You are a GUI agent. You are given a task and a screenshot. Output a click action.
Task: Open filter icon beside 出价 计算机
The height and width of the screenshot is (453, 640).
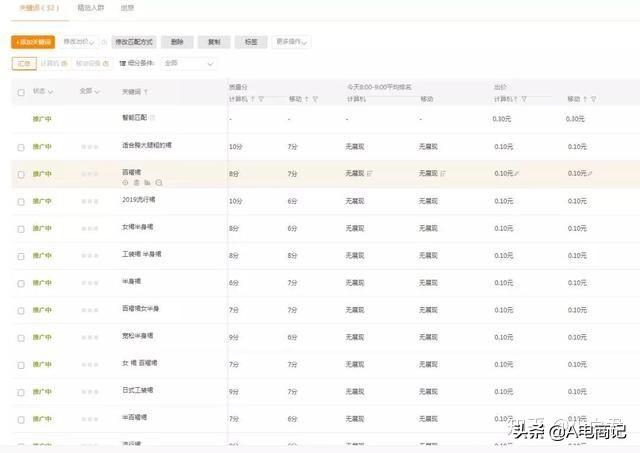(x=524, y=99)
